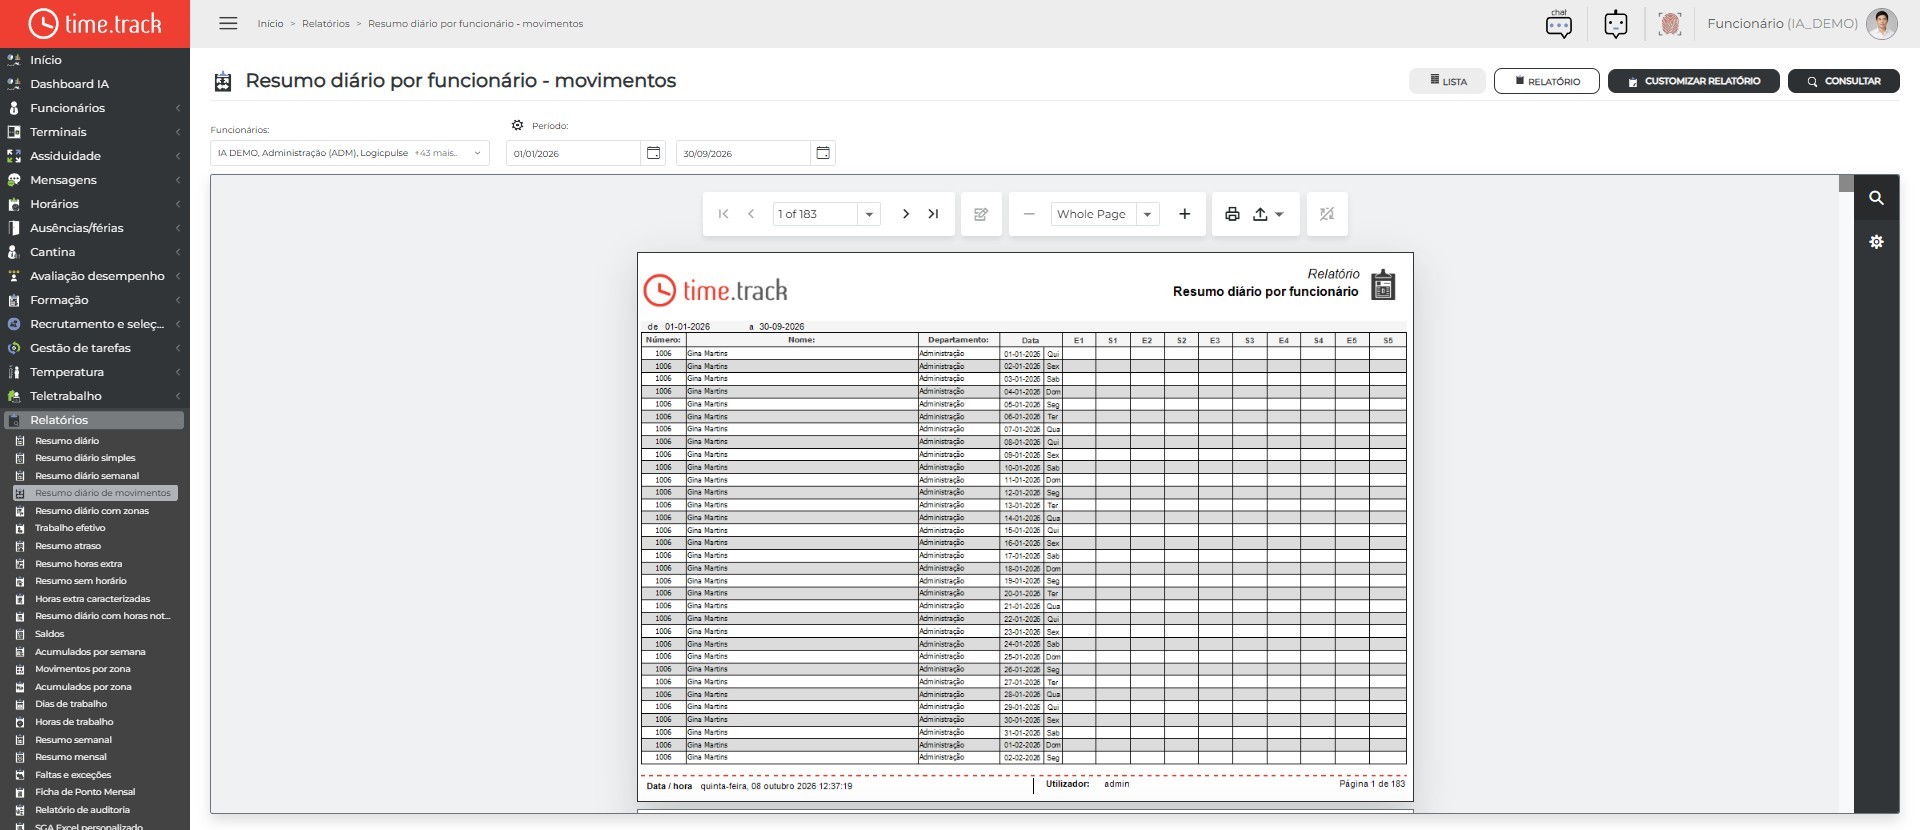
Task: Go to the previous report page
Action: [751, 214]
